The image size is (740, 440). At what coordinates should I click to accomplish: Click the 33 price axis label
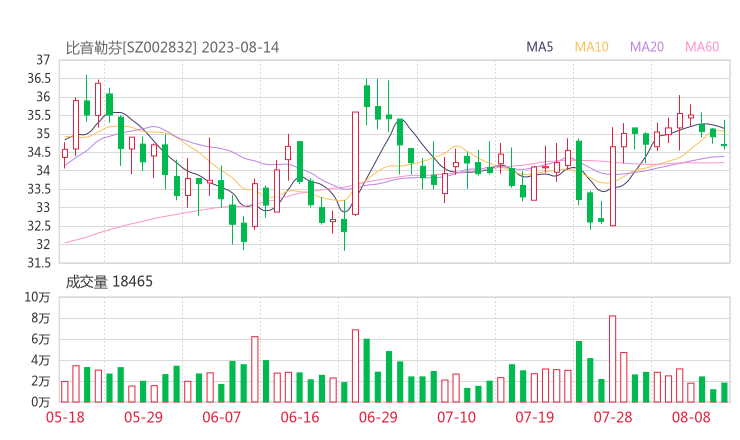[43, 208]
